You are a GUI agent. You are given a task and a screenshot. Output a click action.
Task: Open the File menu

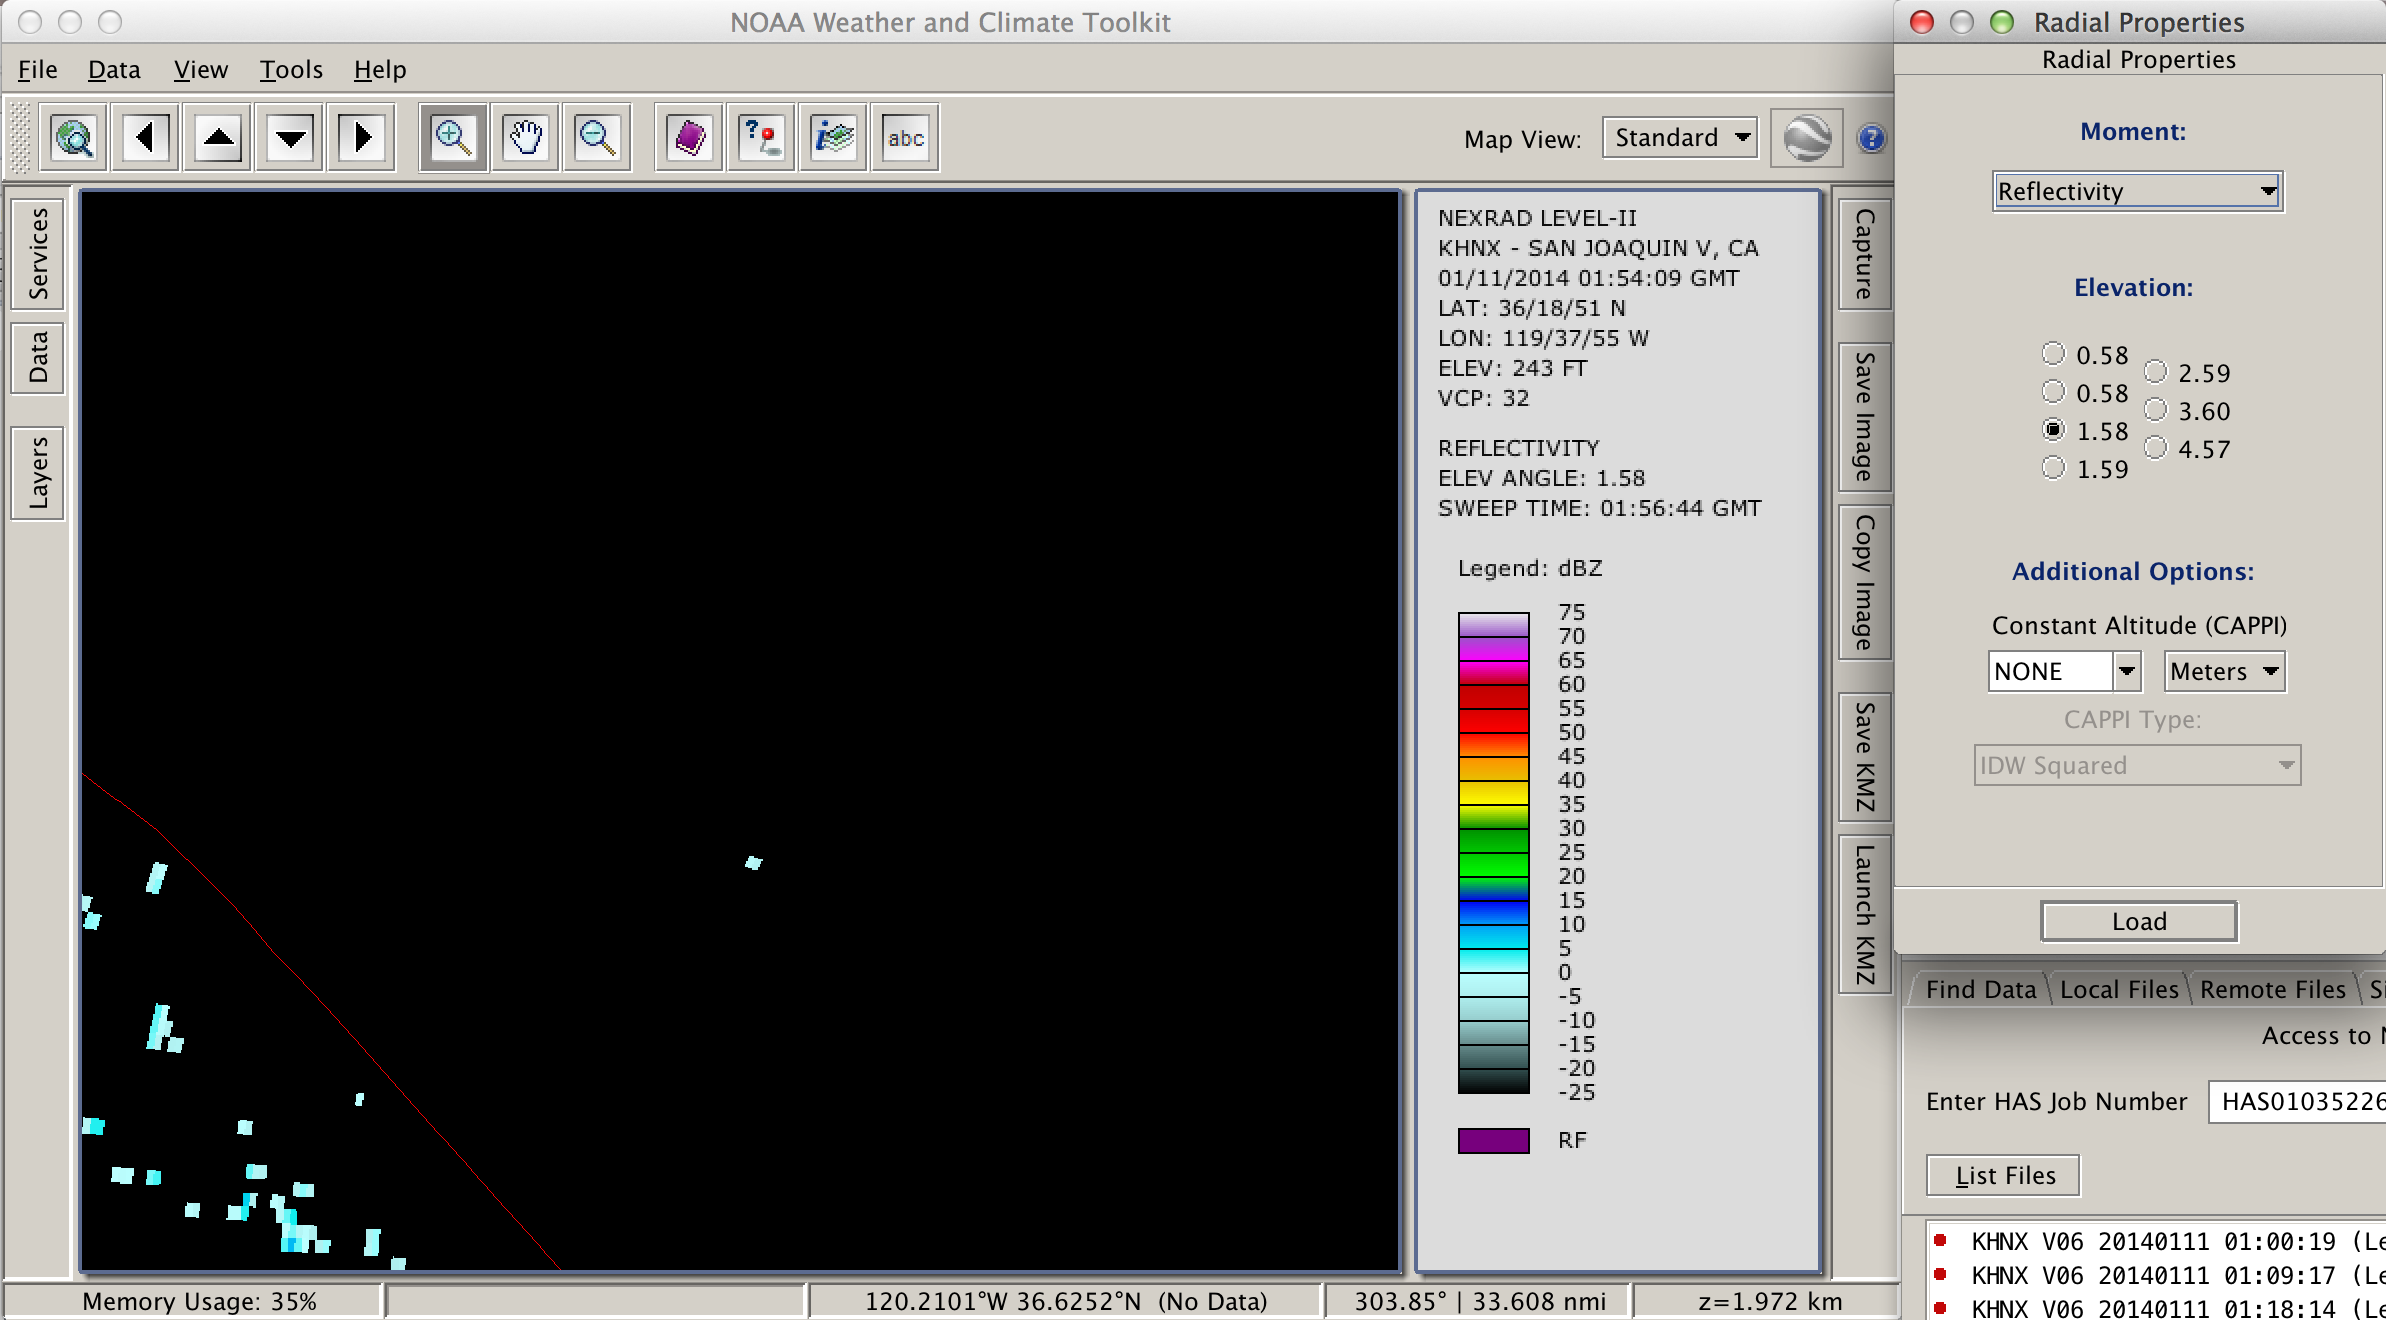point(38,69)
